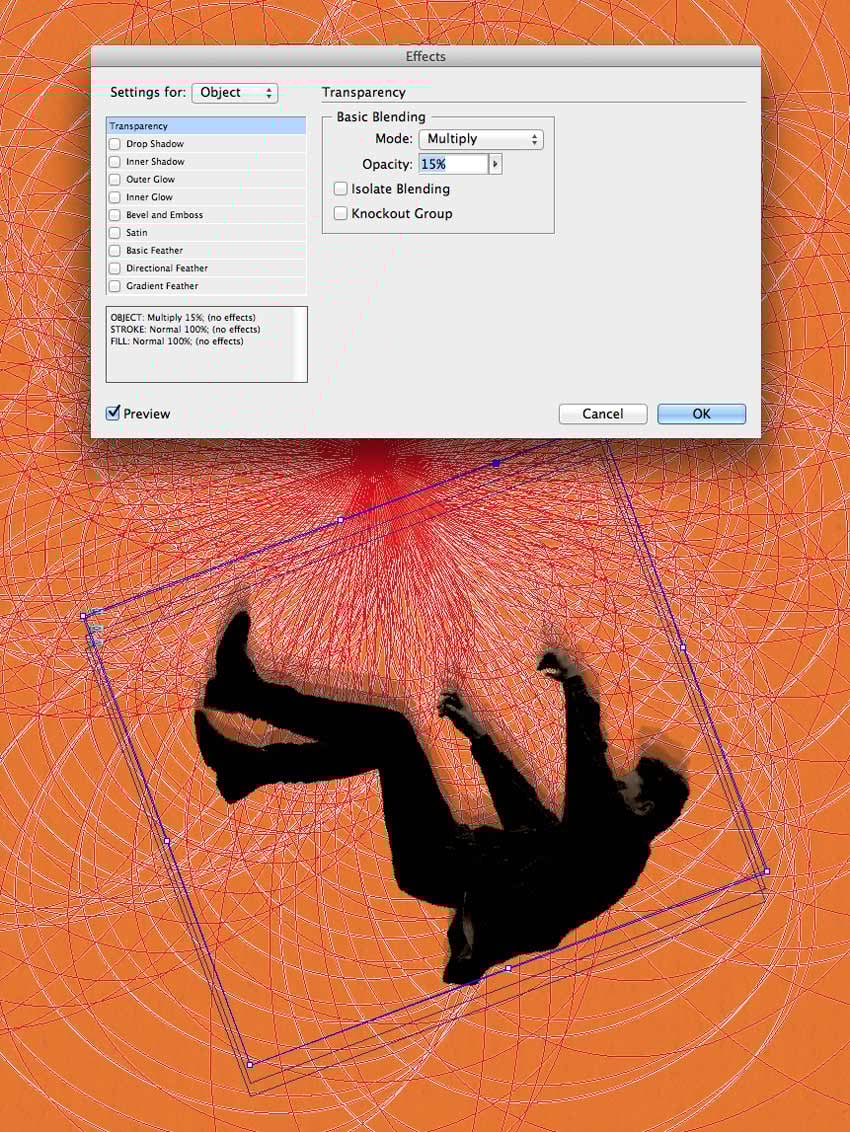The width and height of the screenshot is (850, 1132).
Task: Click the 'STROKE: Normal 100%' summary line
Action: click(x=185, y=329)
